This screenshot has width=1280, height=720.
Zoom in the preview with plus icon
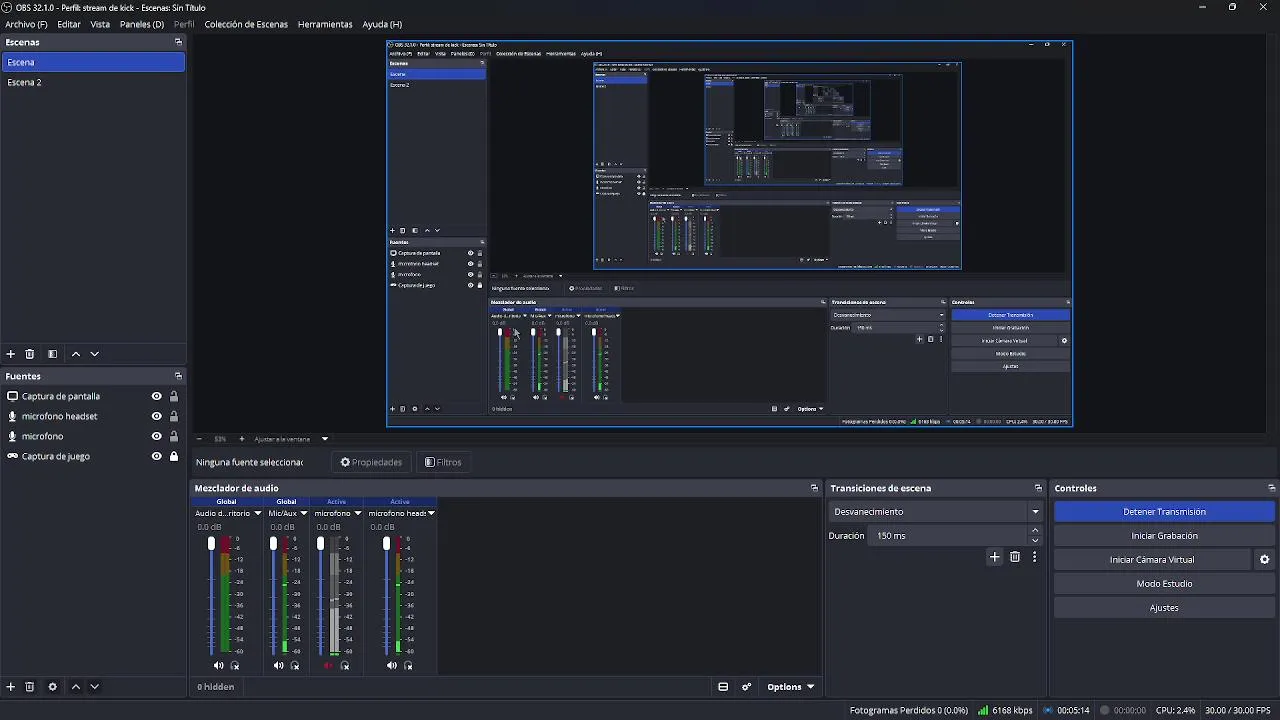tap(241, 439)
